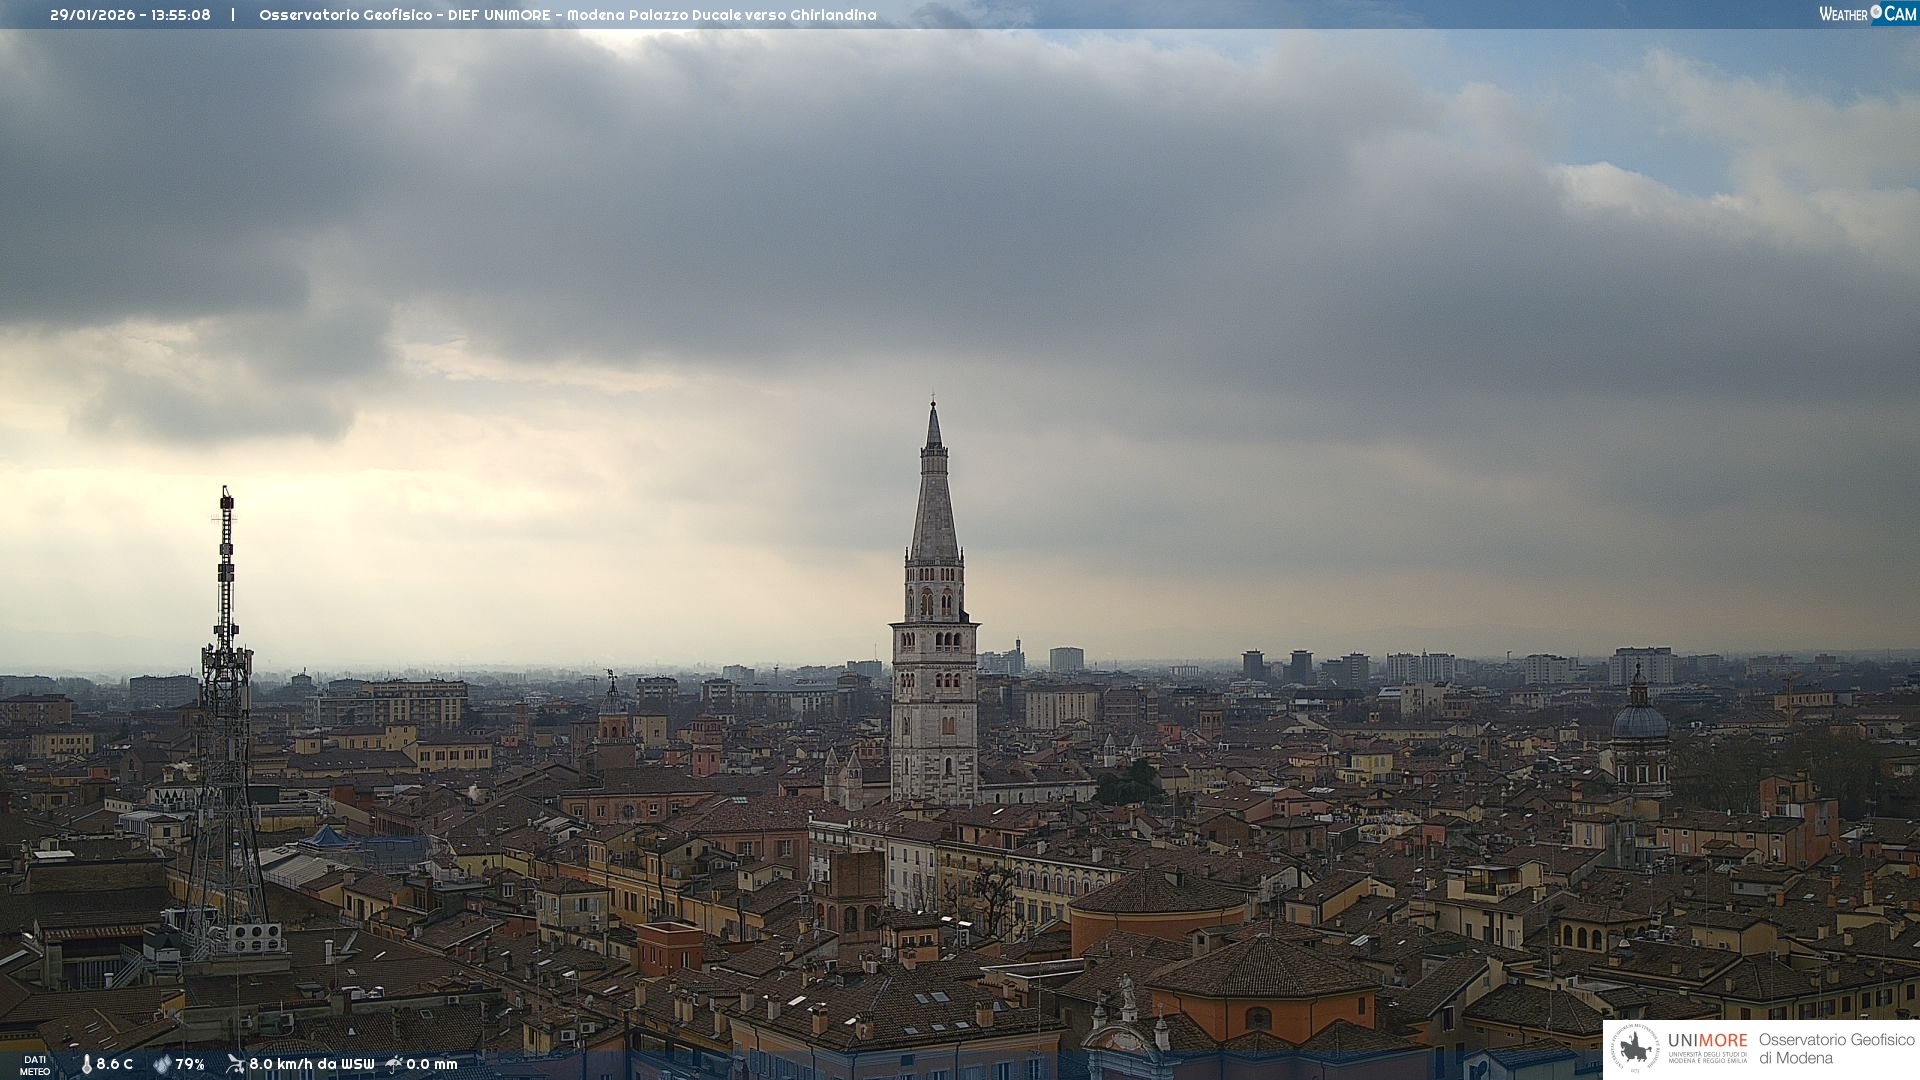
Task: Click the separator bar after the timestamp
Action: tap(233, 15)
